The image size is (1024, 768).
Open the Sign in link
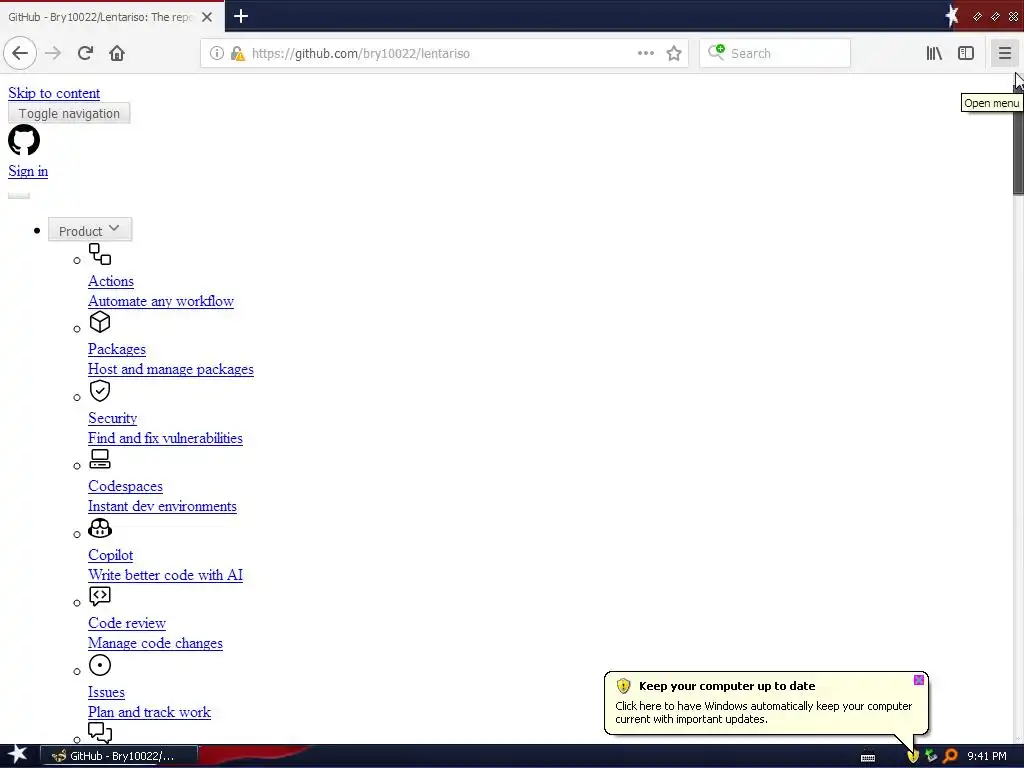pyautogui.click(x=28, y=171)
